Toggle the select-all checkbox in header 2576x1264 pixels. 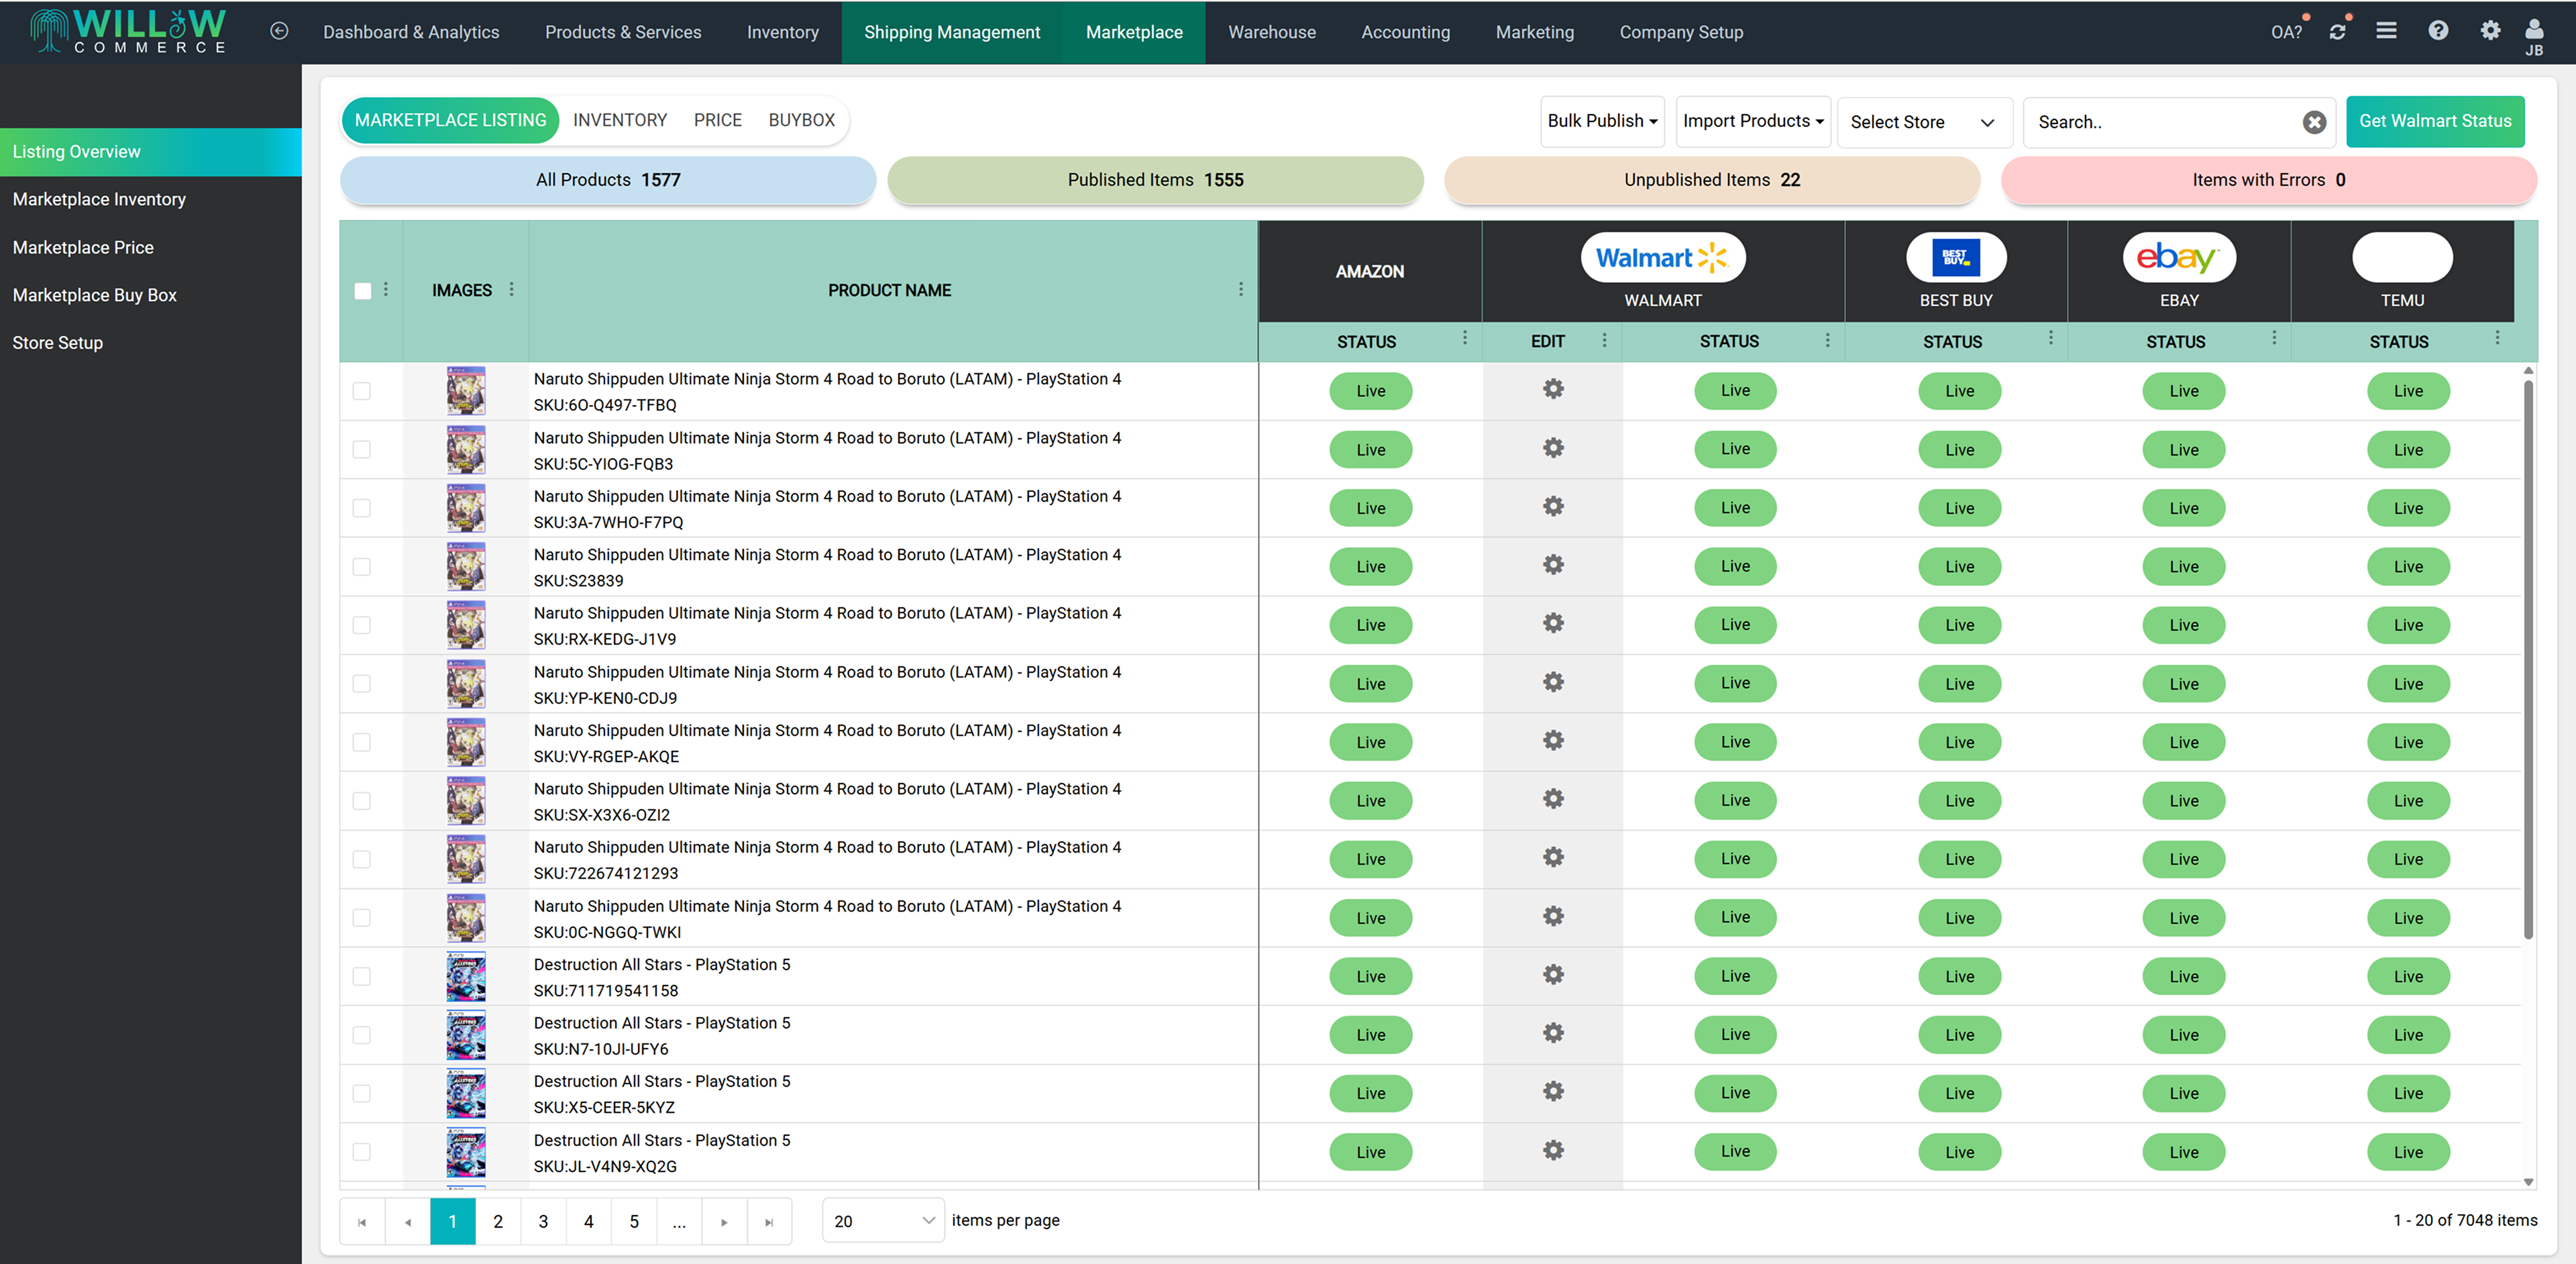point(362,290)
